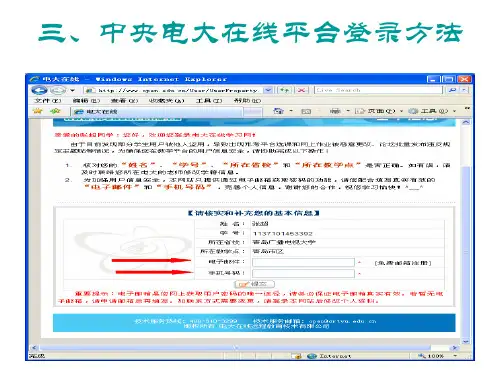The image size is (500, 375).
Task: Open the 工具 command bar dropdown
Action: pyautogui.click(x=432, y=111)
